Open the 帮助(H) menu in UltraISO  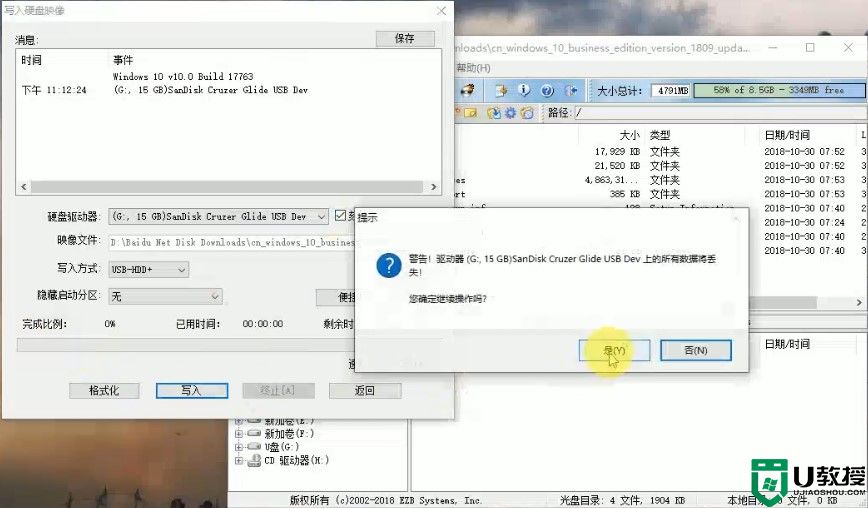[473, 68]
